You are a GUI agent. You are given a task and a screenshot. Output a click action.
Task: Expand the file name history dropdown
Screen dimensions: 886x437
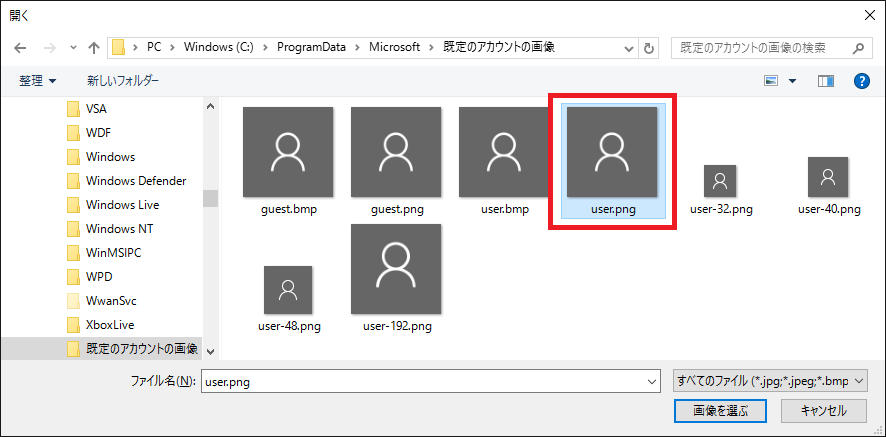click(652, 380)
